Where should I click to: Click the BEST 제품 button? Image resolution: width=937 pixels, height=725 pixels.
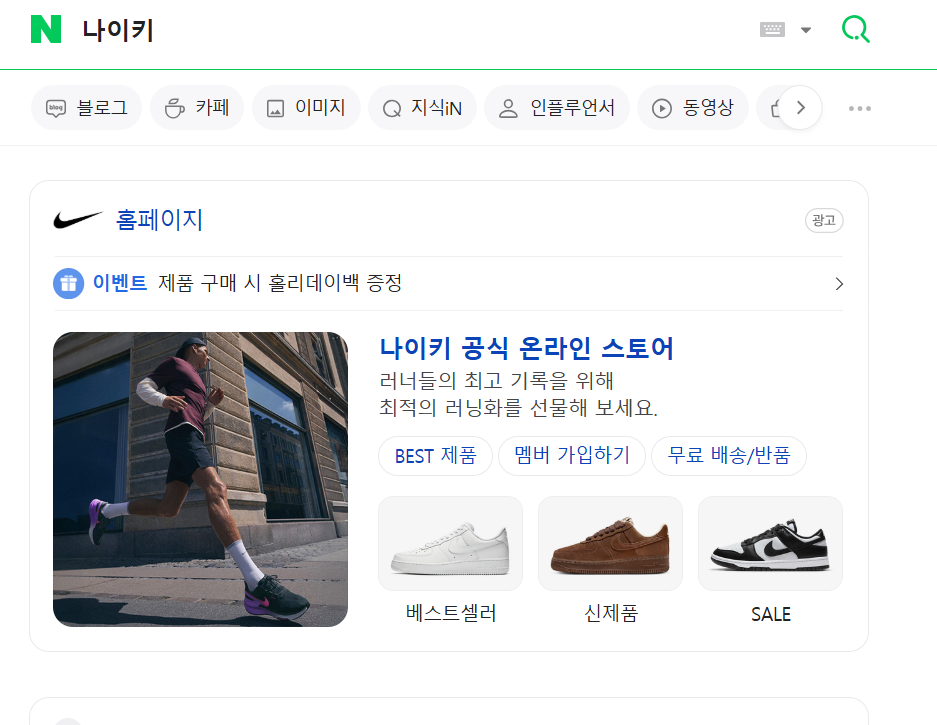(x=436, y=456)
